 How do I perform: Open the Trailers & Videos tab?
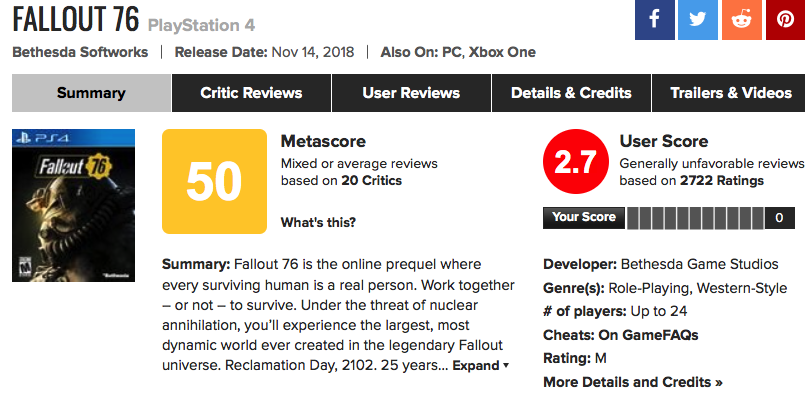[731, 93]
